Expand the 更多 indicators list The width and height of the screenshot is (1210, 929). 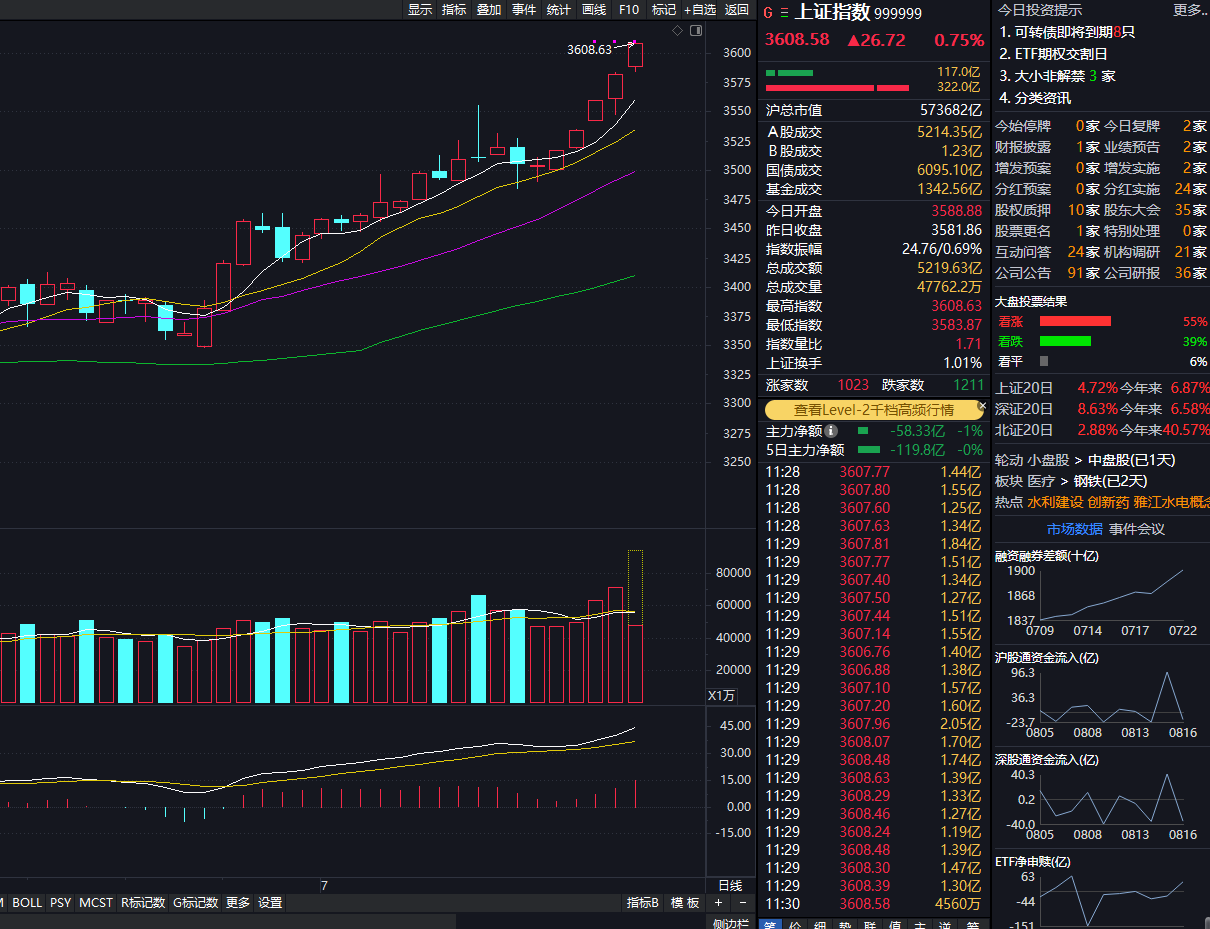[x=238, y=903]
